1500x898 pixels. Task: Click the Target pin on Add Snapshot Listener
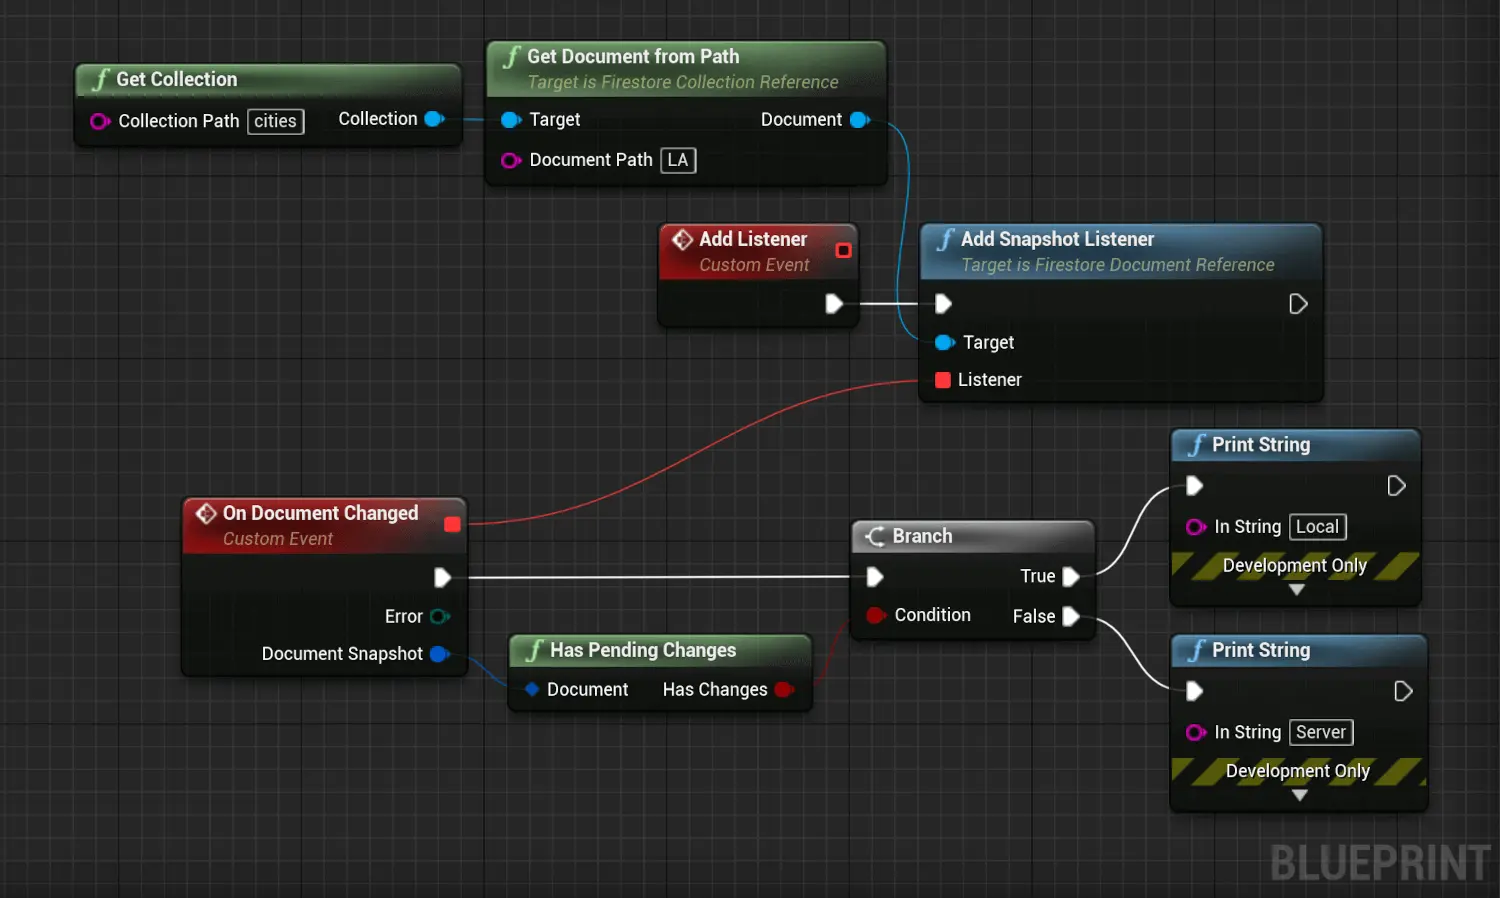pyautogui.click(x=945, y=342)
